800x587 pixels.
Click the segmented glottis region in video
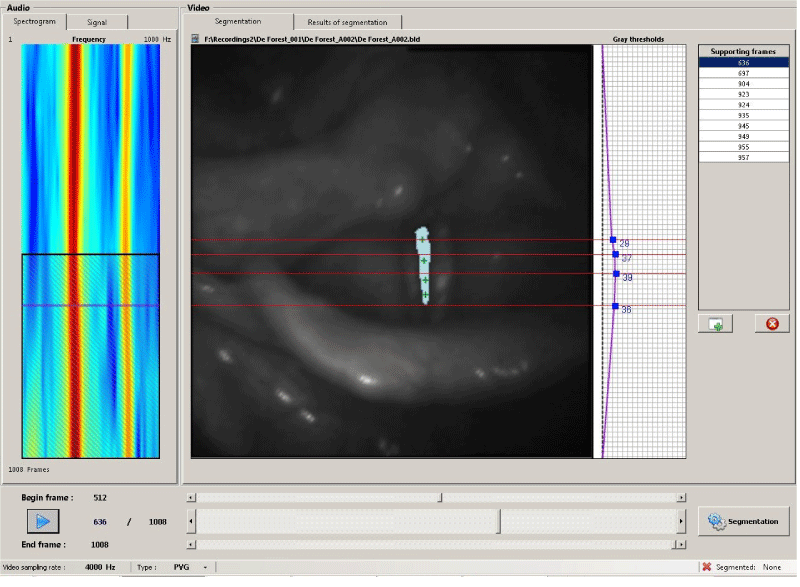(423, 265)
